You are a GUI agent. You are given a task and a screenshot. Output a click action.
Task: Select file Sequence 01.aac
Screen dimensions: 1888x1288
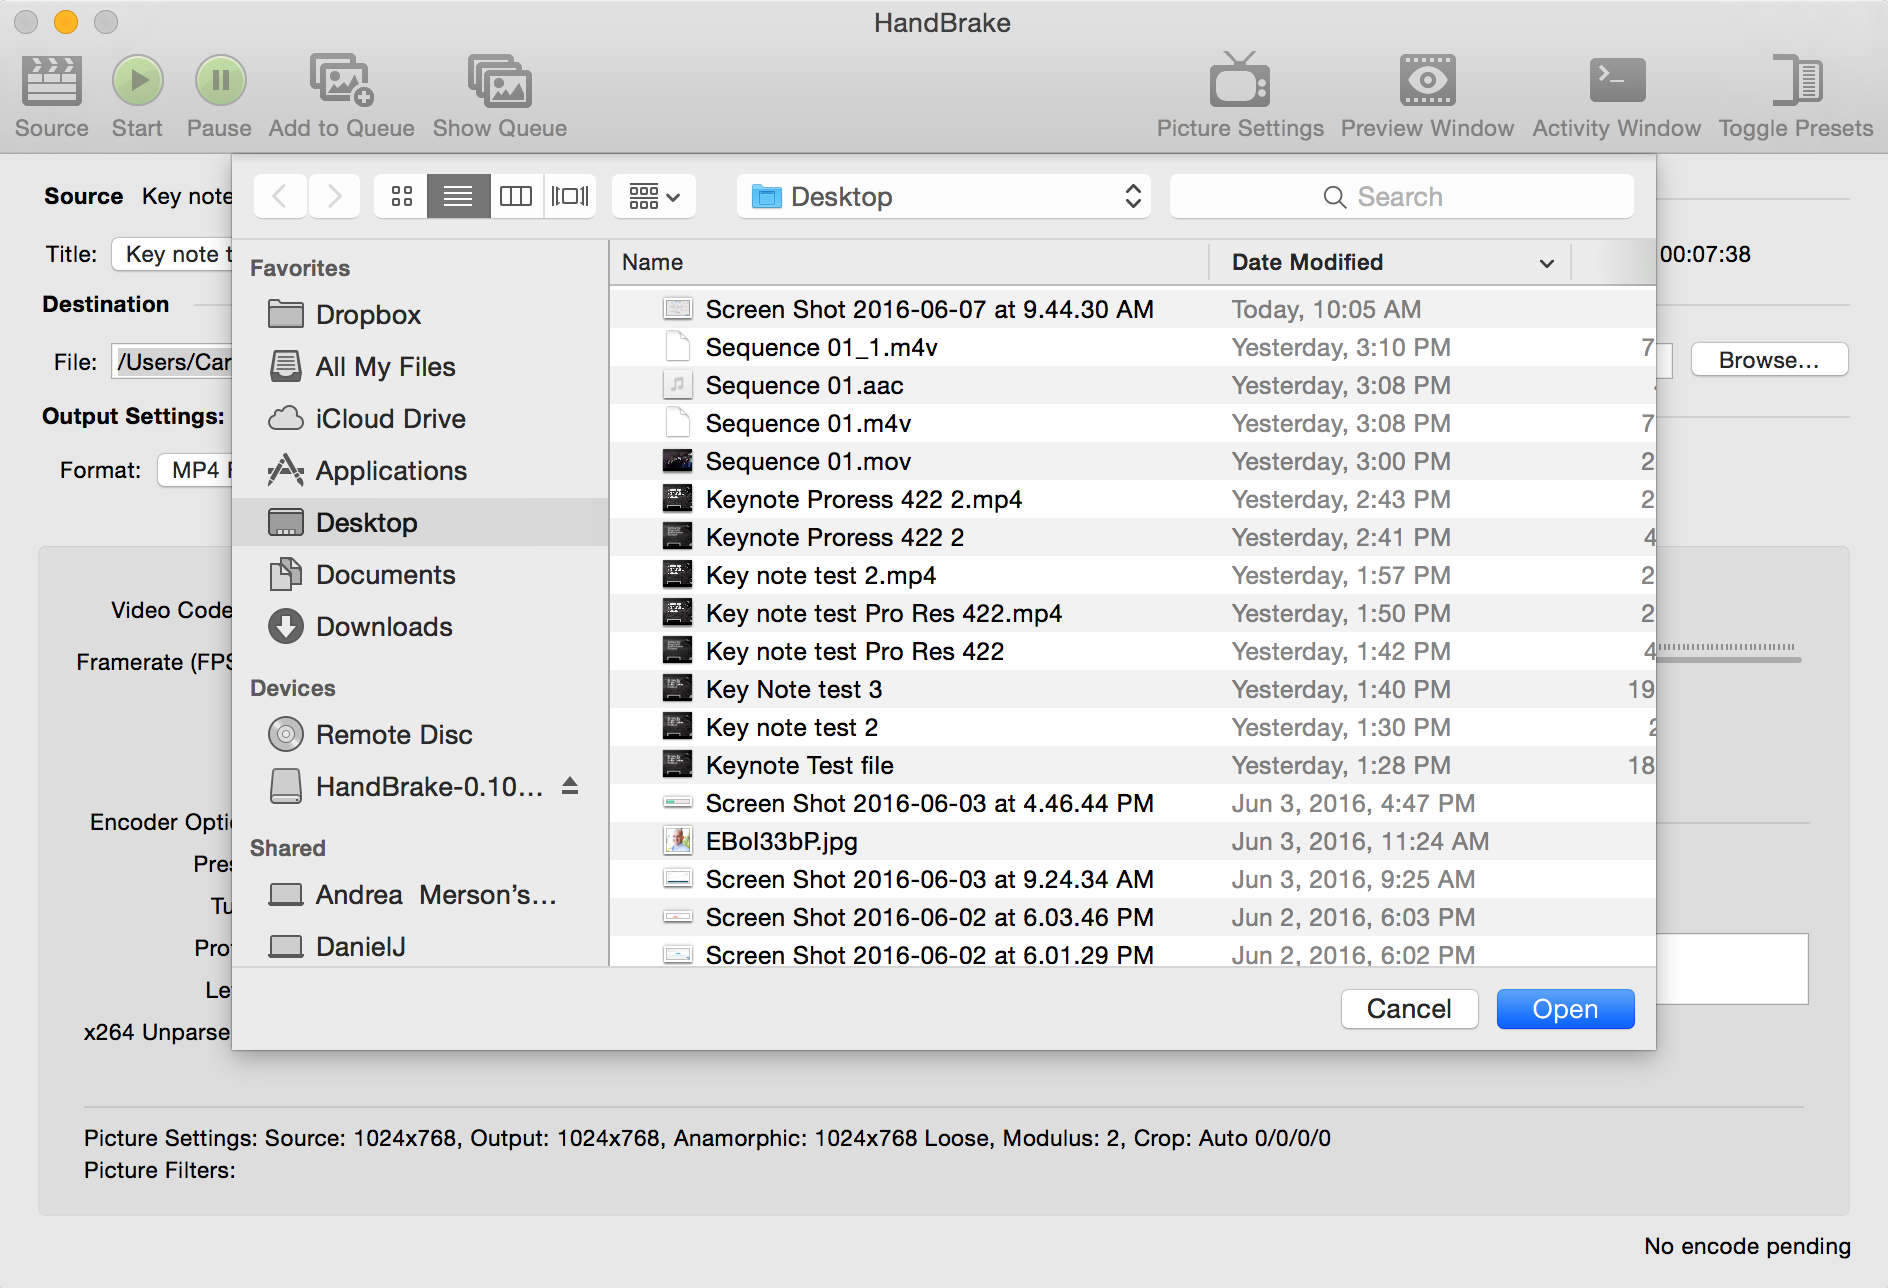coord(1132,385)
